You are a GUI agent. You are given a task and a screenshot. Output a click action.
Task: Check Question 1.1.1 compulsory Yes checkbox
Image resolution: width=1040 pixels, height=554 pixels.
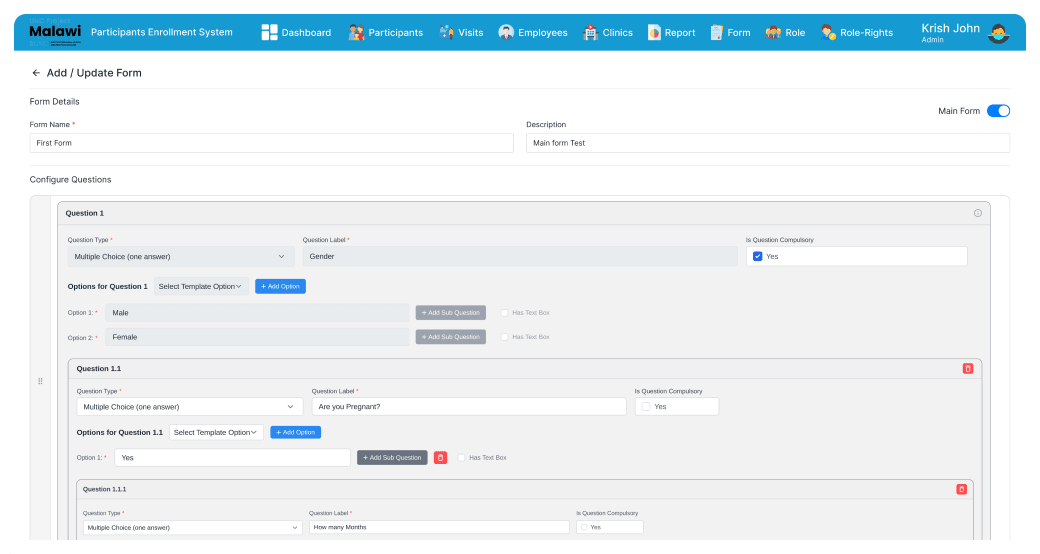coord(584,527)
